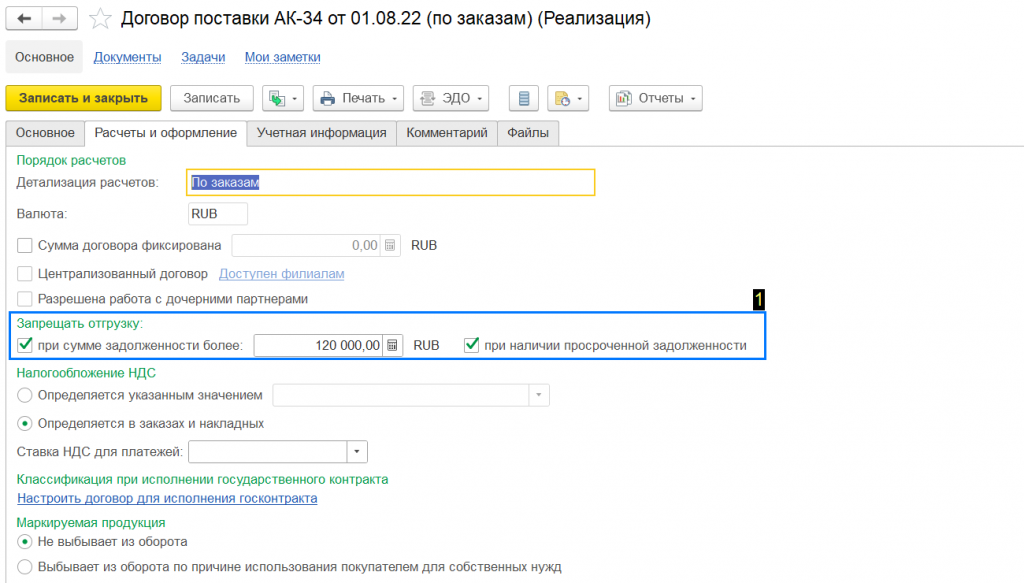Switch to the inner 'Основное' tab
This screenshot has width=1024, height=583.
point(45,133)
